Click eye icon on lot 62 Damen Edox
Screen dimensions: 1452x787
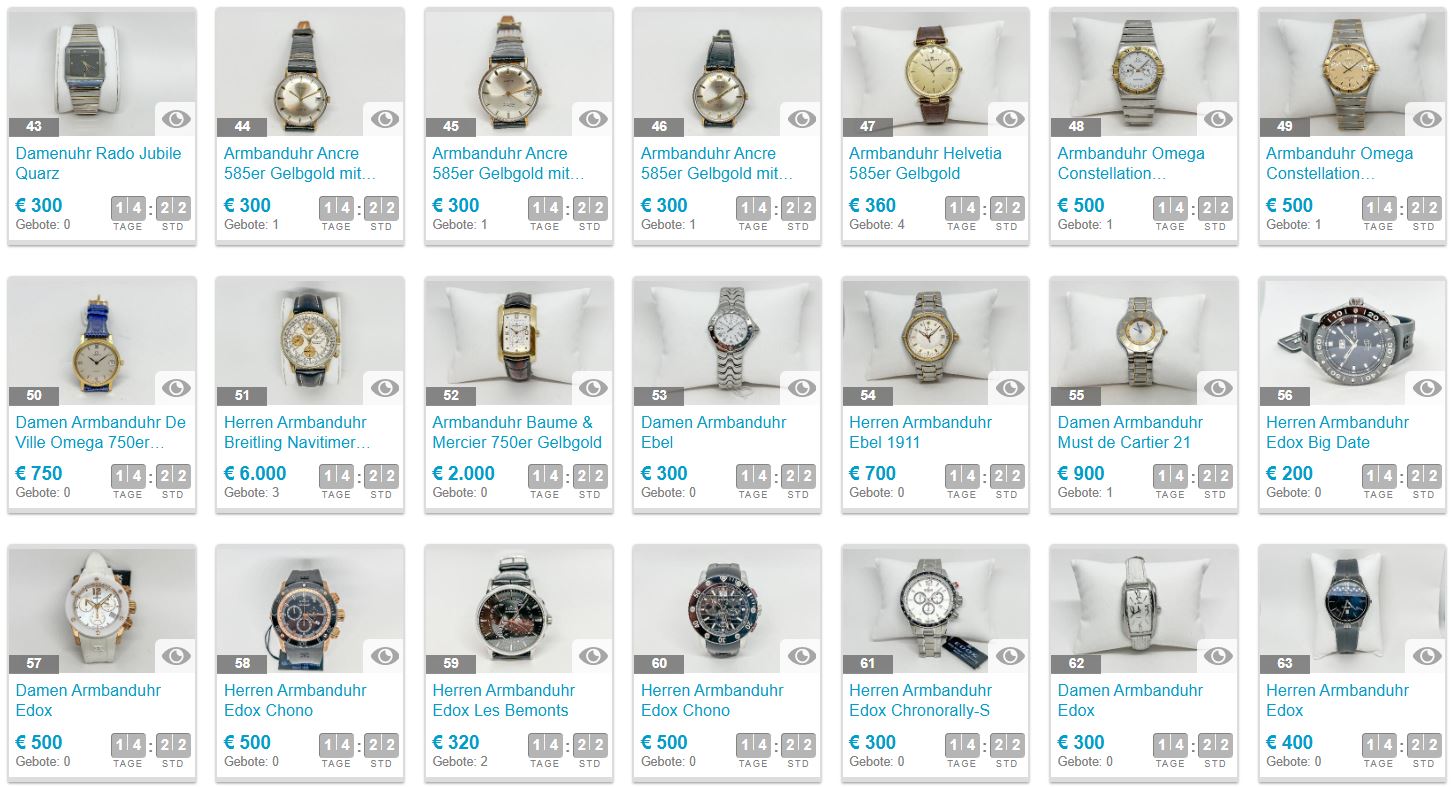[1218, 656]
